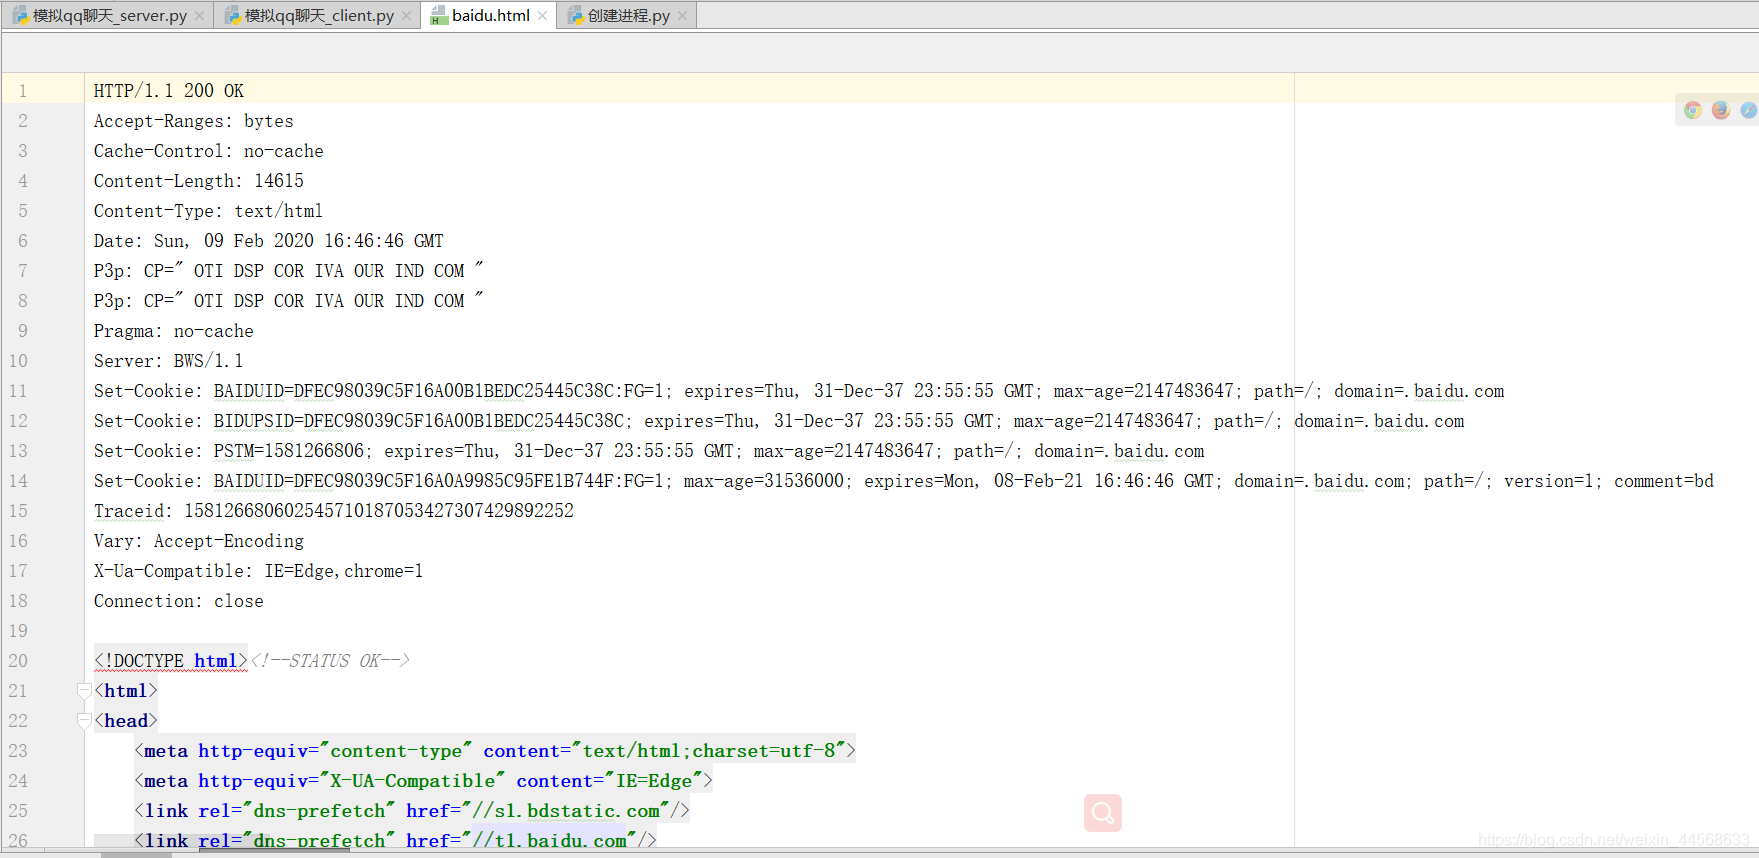Click 'Connection: close' header line
1759x858 pixels.
179,601
